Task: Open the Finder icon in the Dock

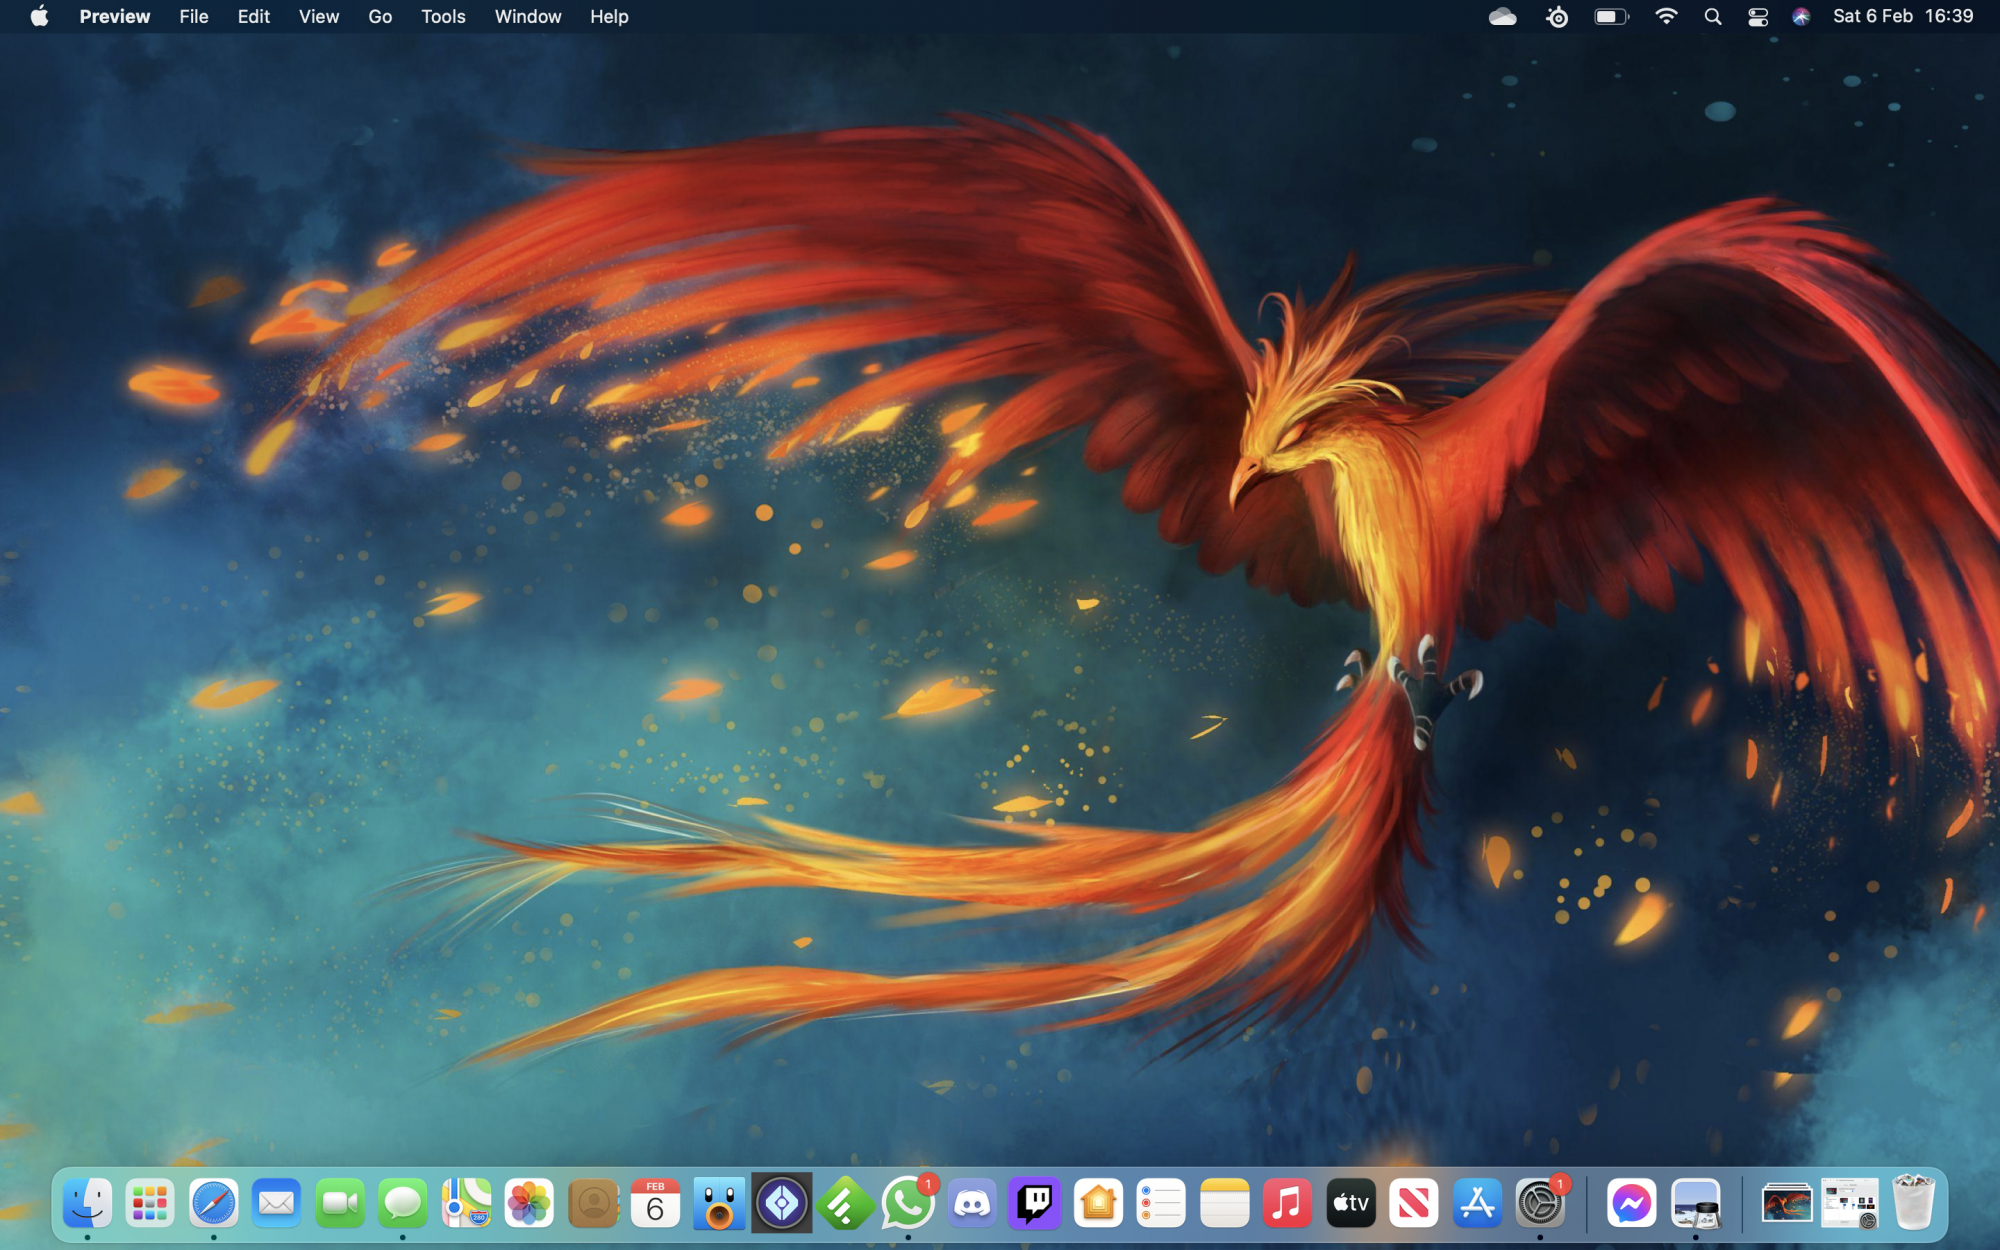Action: [x=87, y=1203]
